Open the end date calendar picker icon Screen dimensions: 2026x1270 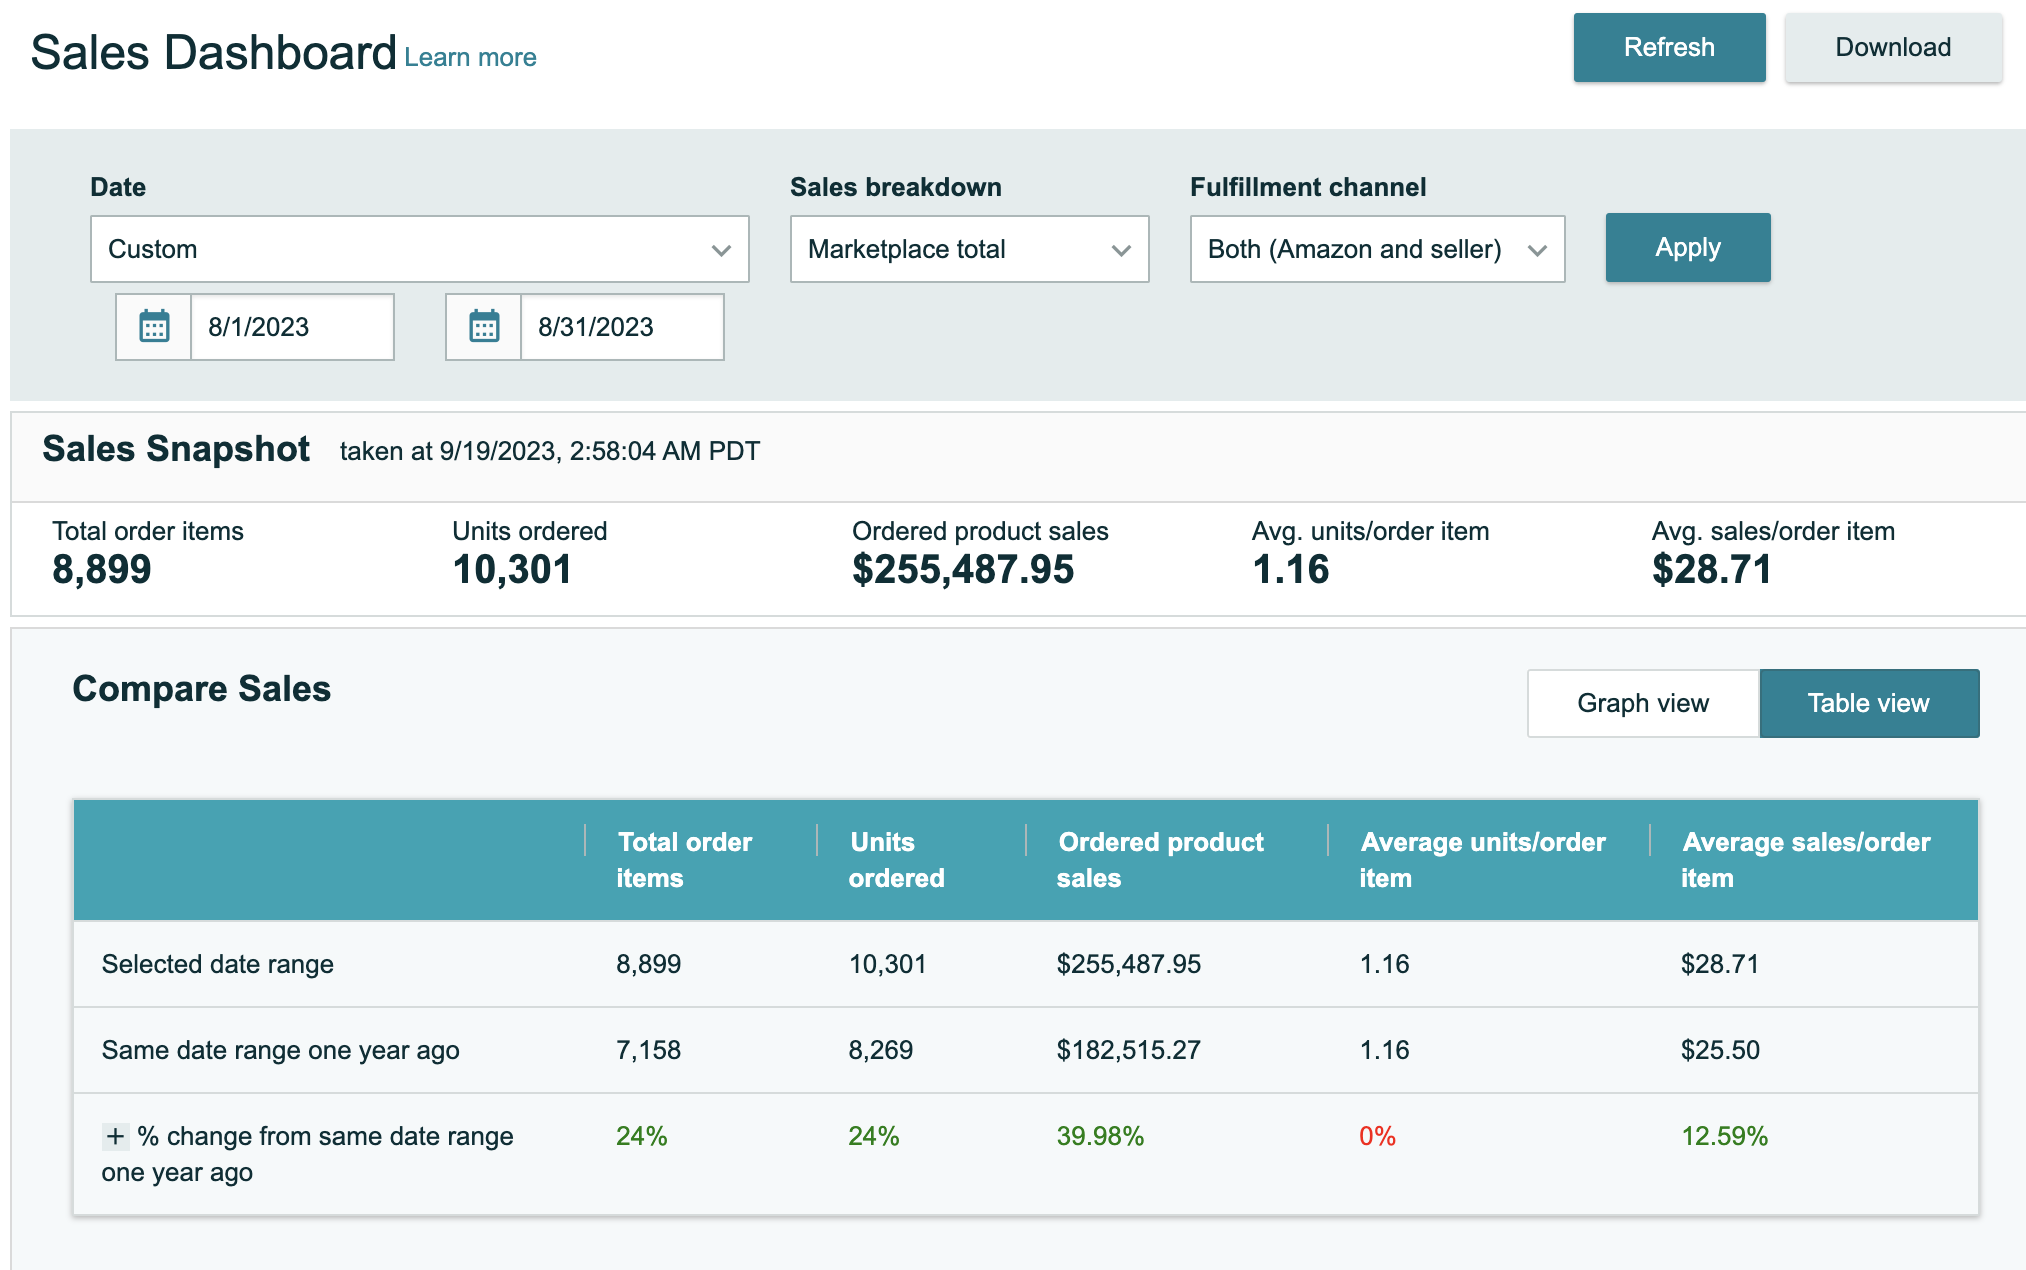coord(484,327)
